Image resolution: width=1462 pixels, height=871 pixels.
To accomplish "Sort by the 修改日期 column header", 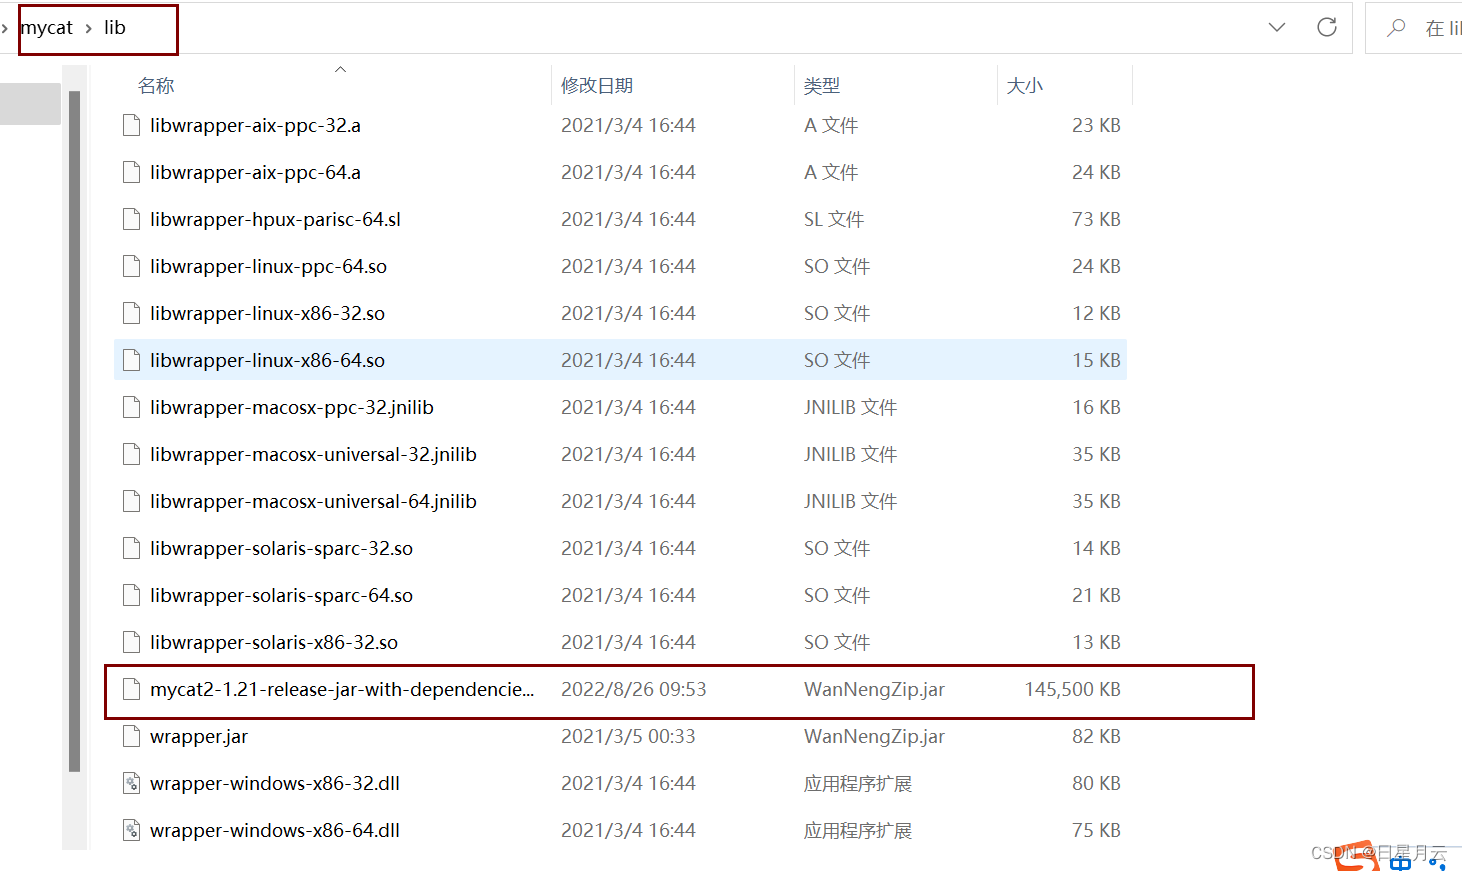I will click(x=597, y=86).
